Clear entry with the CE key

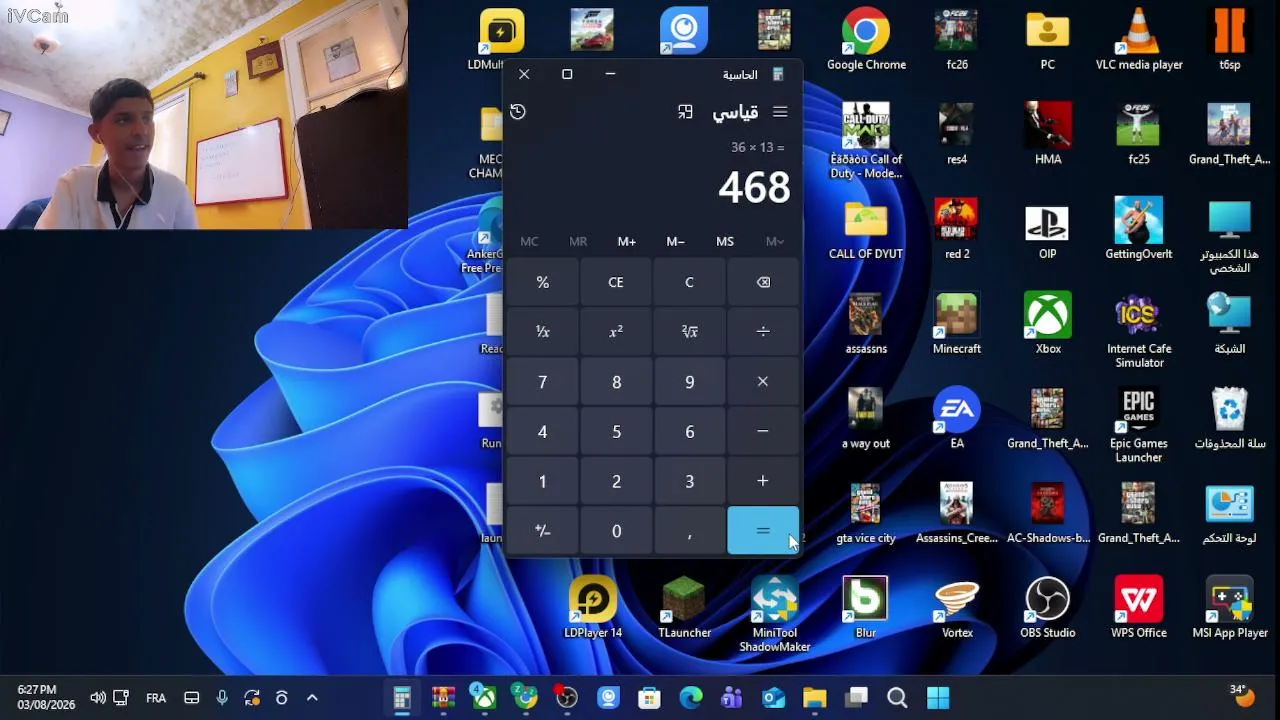pyautogui.click(x=616, y=283)
